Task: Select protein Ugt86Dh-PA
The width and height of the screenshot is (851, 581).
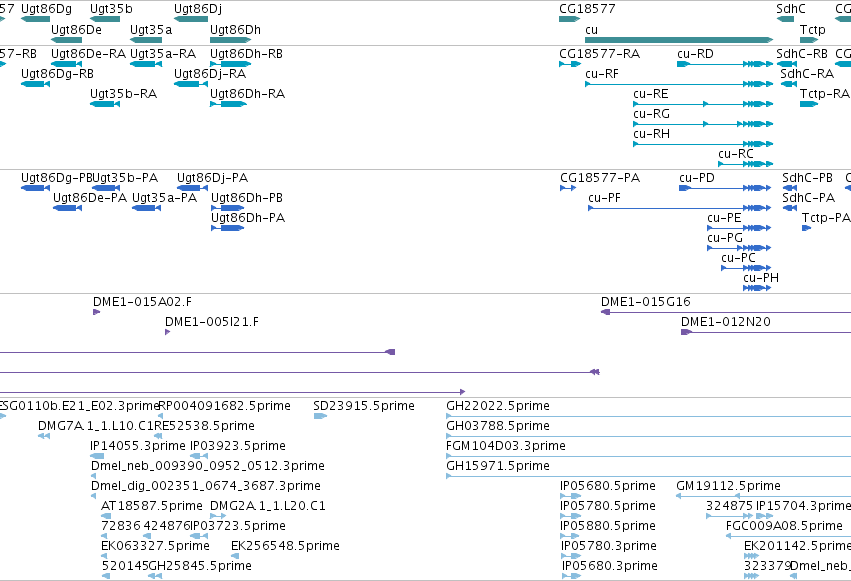Action: pyautogui.click(x=227, y=228)
